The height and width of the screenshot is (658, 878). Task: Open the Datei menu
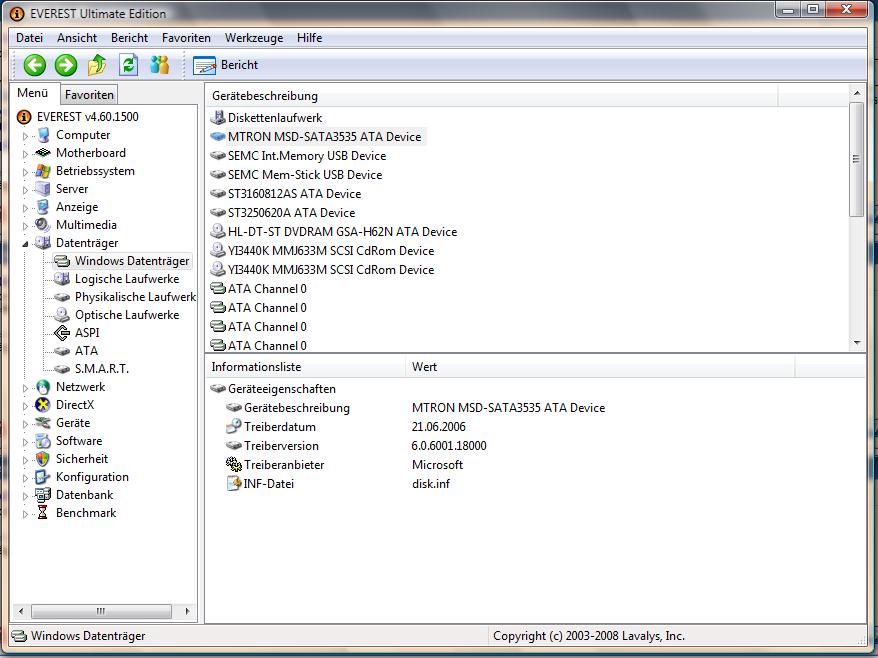30,38
